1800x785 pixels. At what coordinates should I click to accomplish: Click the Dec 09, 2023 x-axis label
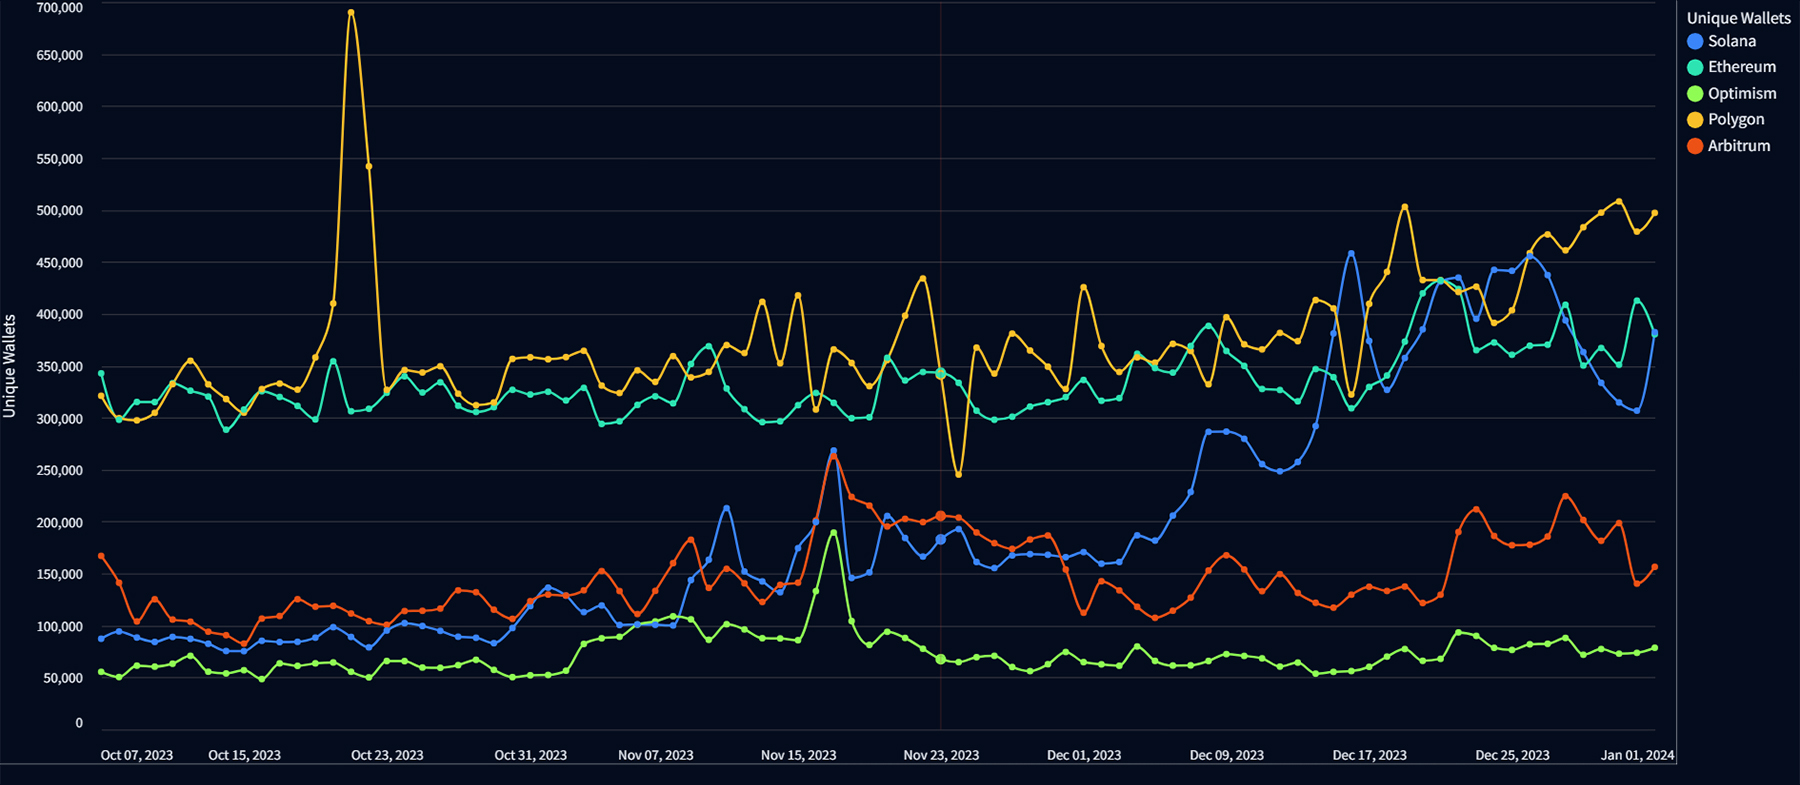coord(1226,755)
